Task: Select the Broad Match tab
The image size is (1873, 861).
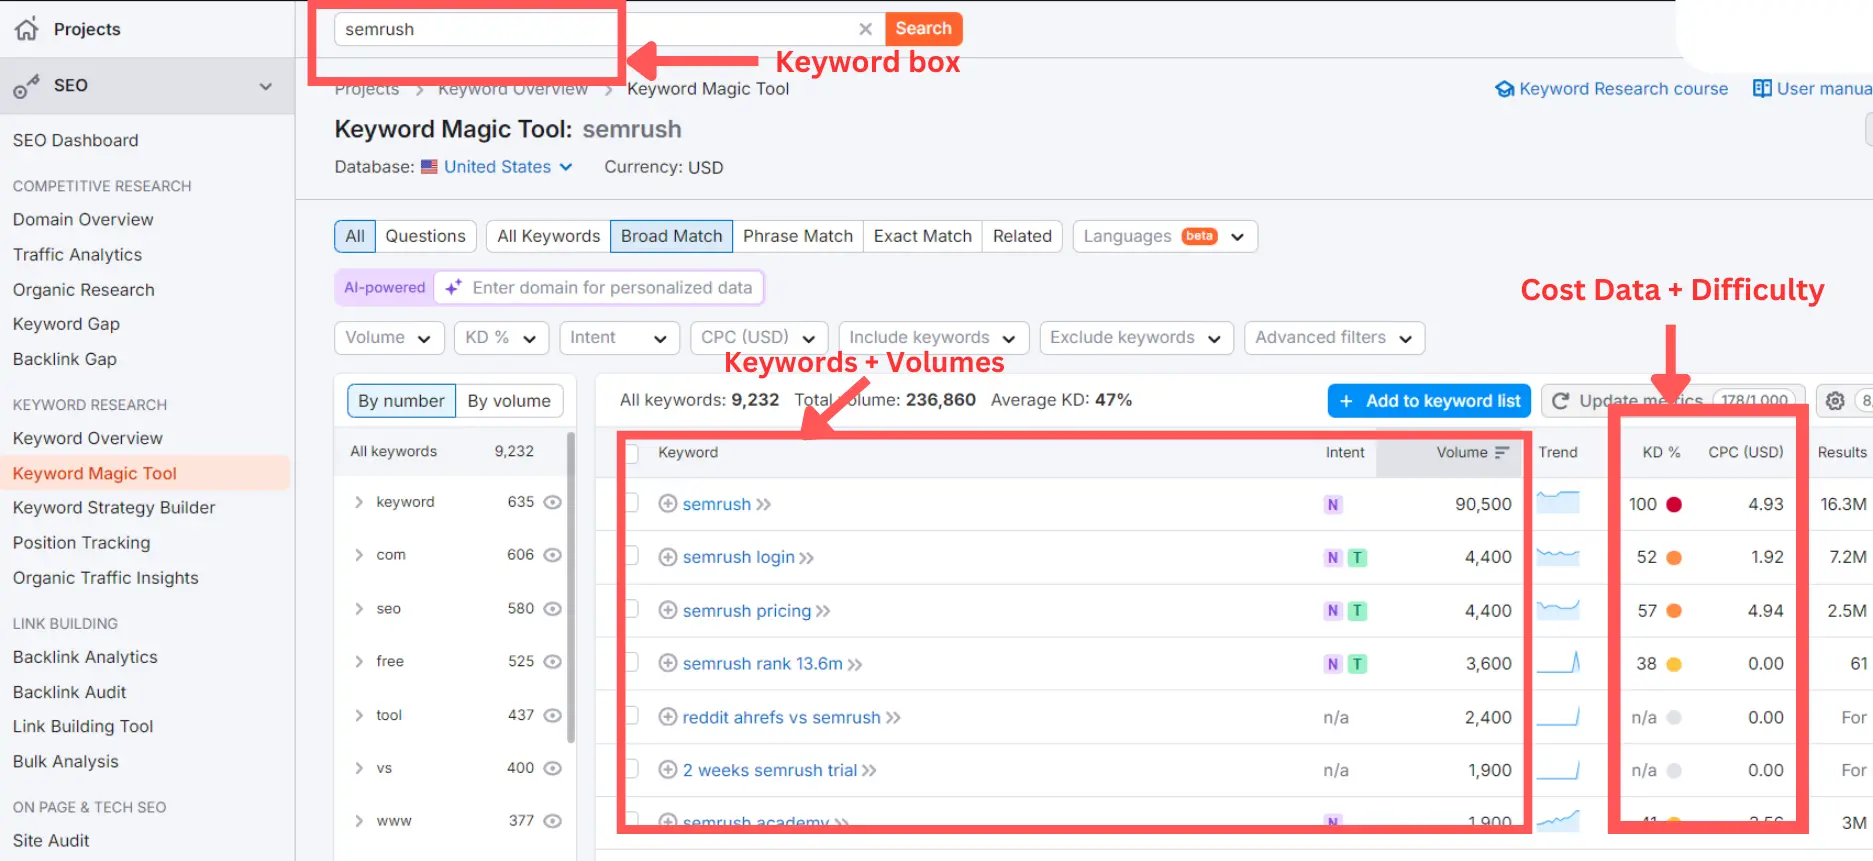Action: point(671,237)
